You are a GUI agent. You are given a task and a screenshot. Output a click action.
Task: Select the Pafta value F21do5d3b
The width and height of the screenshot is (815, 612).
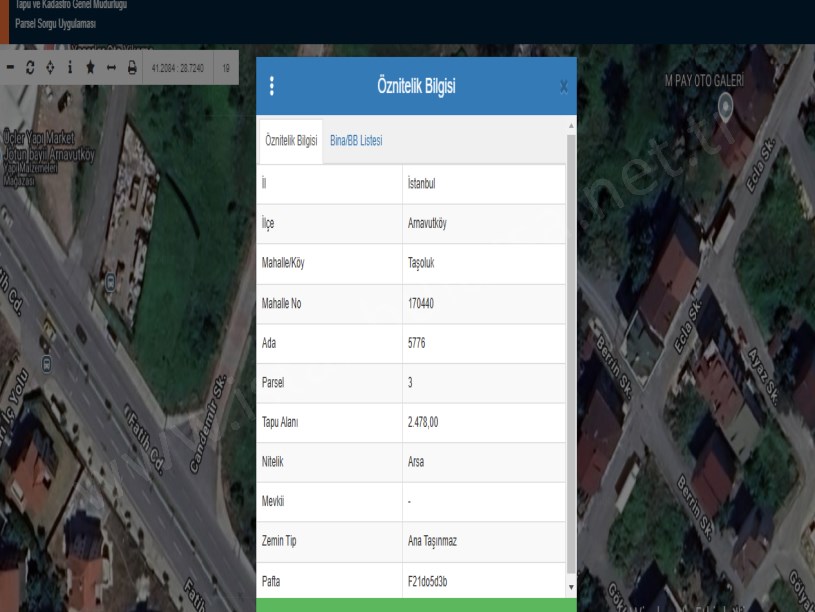click(x=428, y=581)
